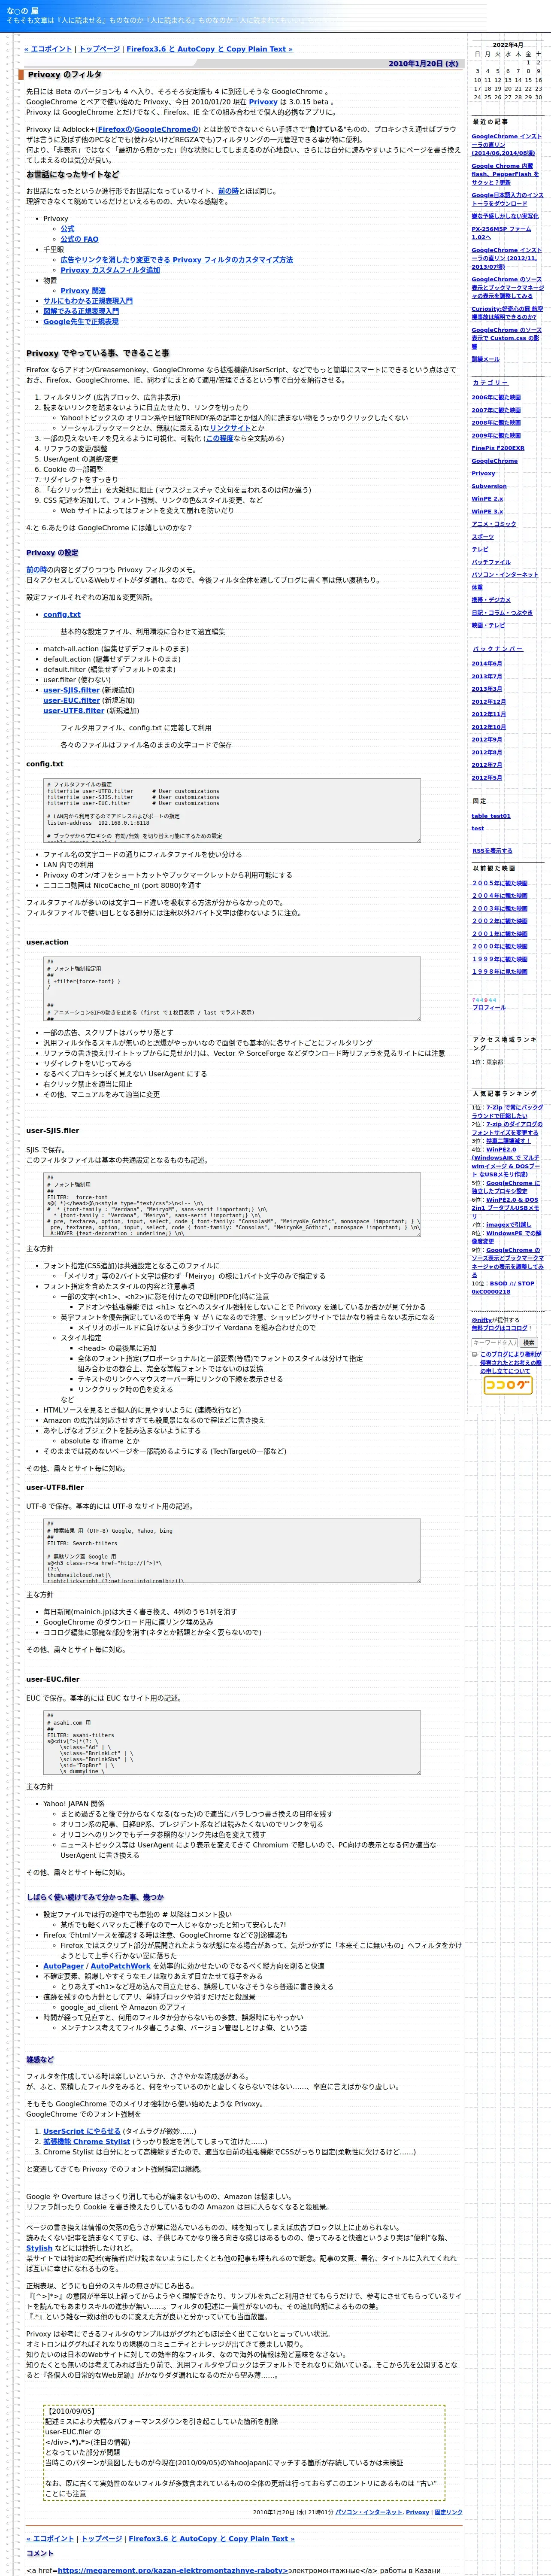Open ranking link 'imagexで引越し'
551x2576 pixels.
click(x=509, y=1224)
